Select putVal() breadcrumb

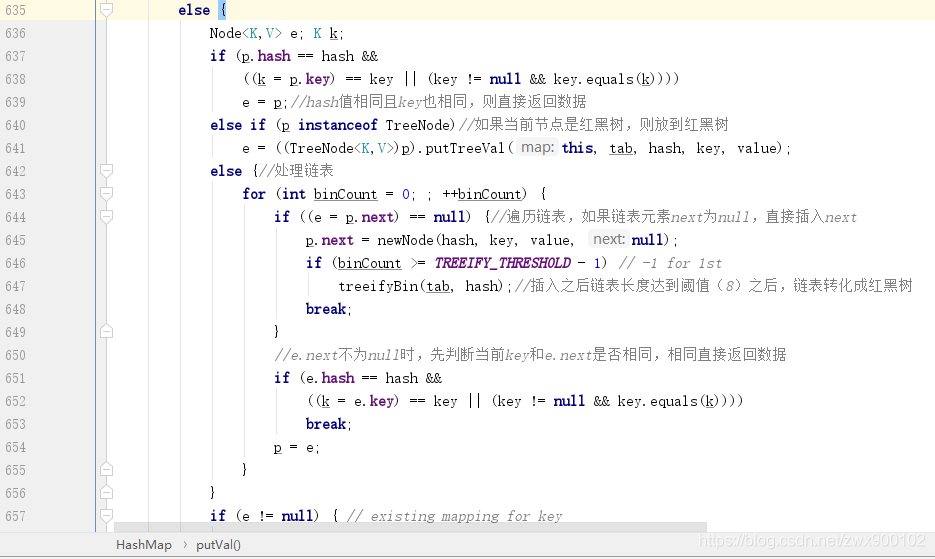click(x=218, y=545)
